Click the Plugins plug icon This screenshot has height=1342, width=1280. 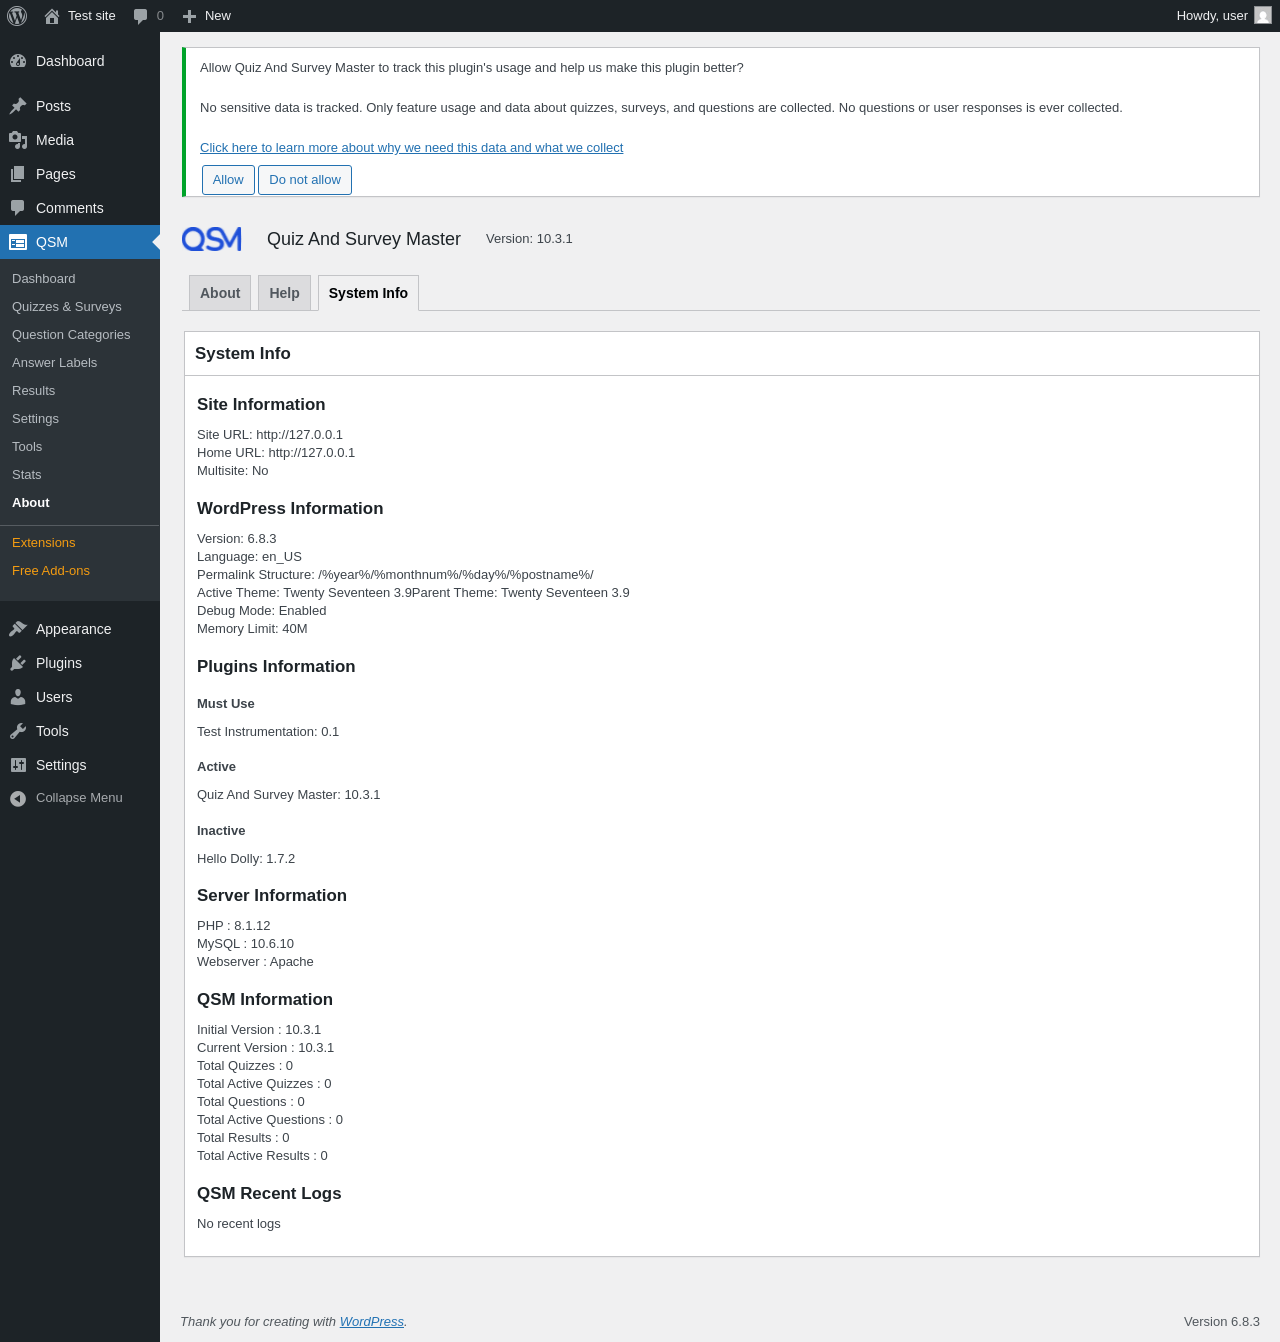point(18,663)
